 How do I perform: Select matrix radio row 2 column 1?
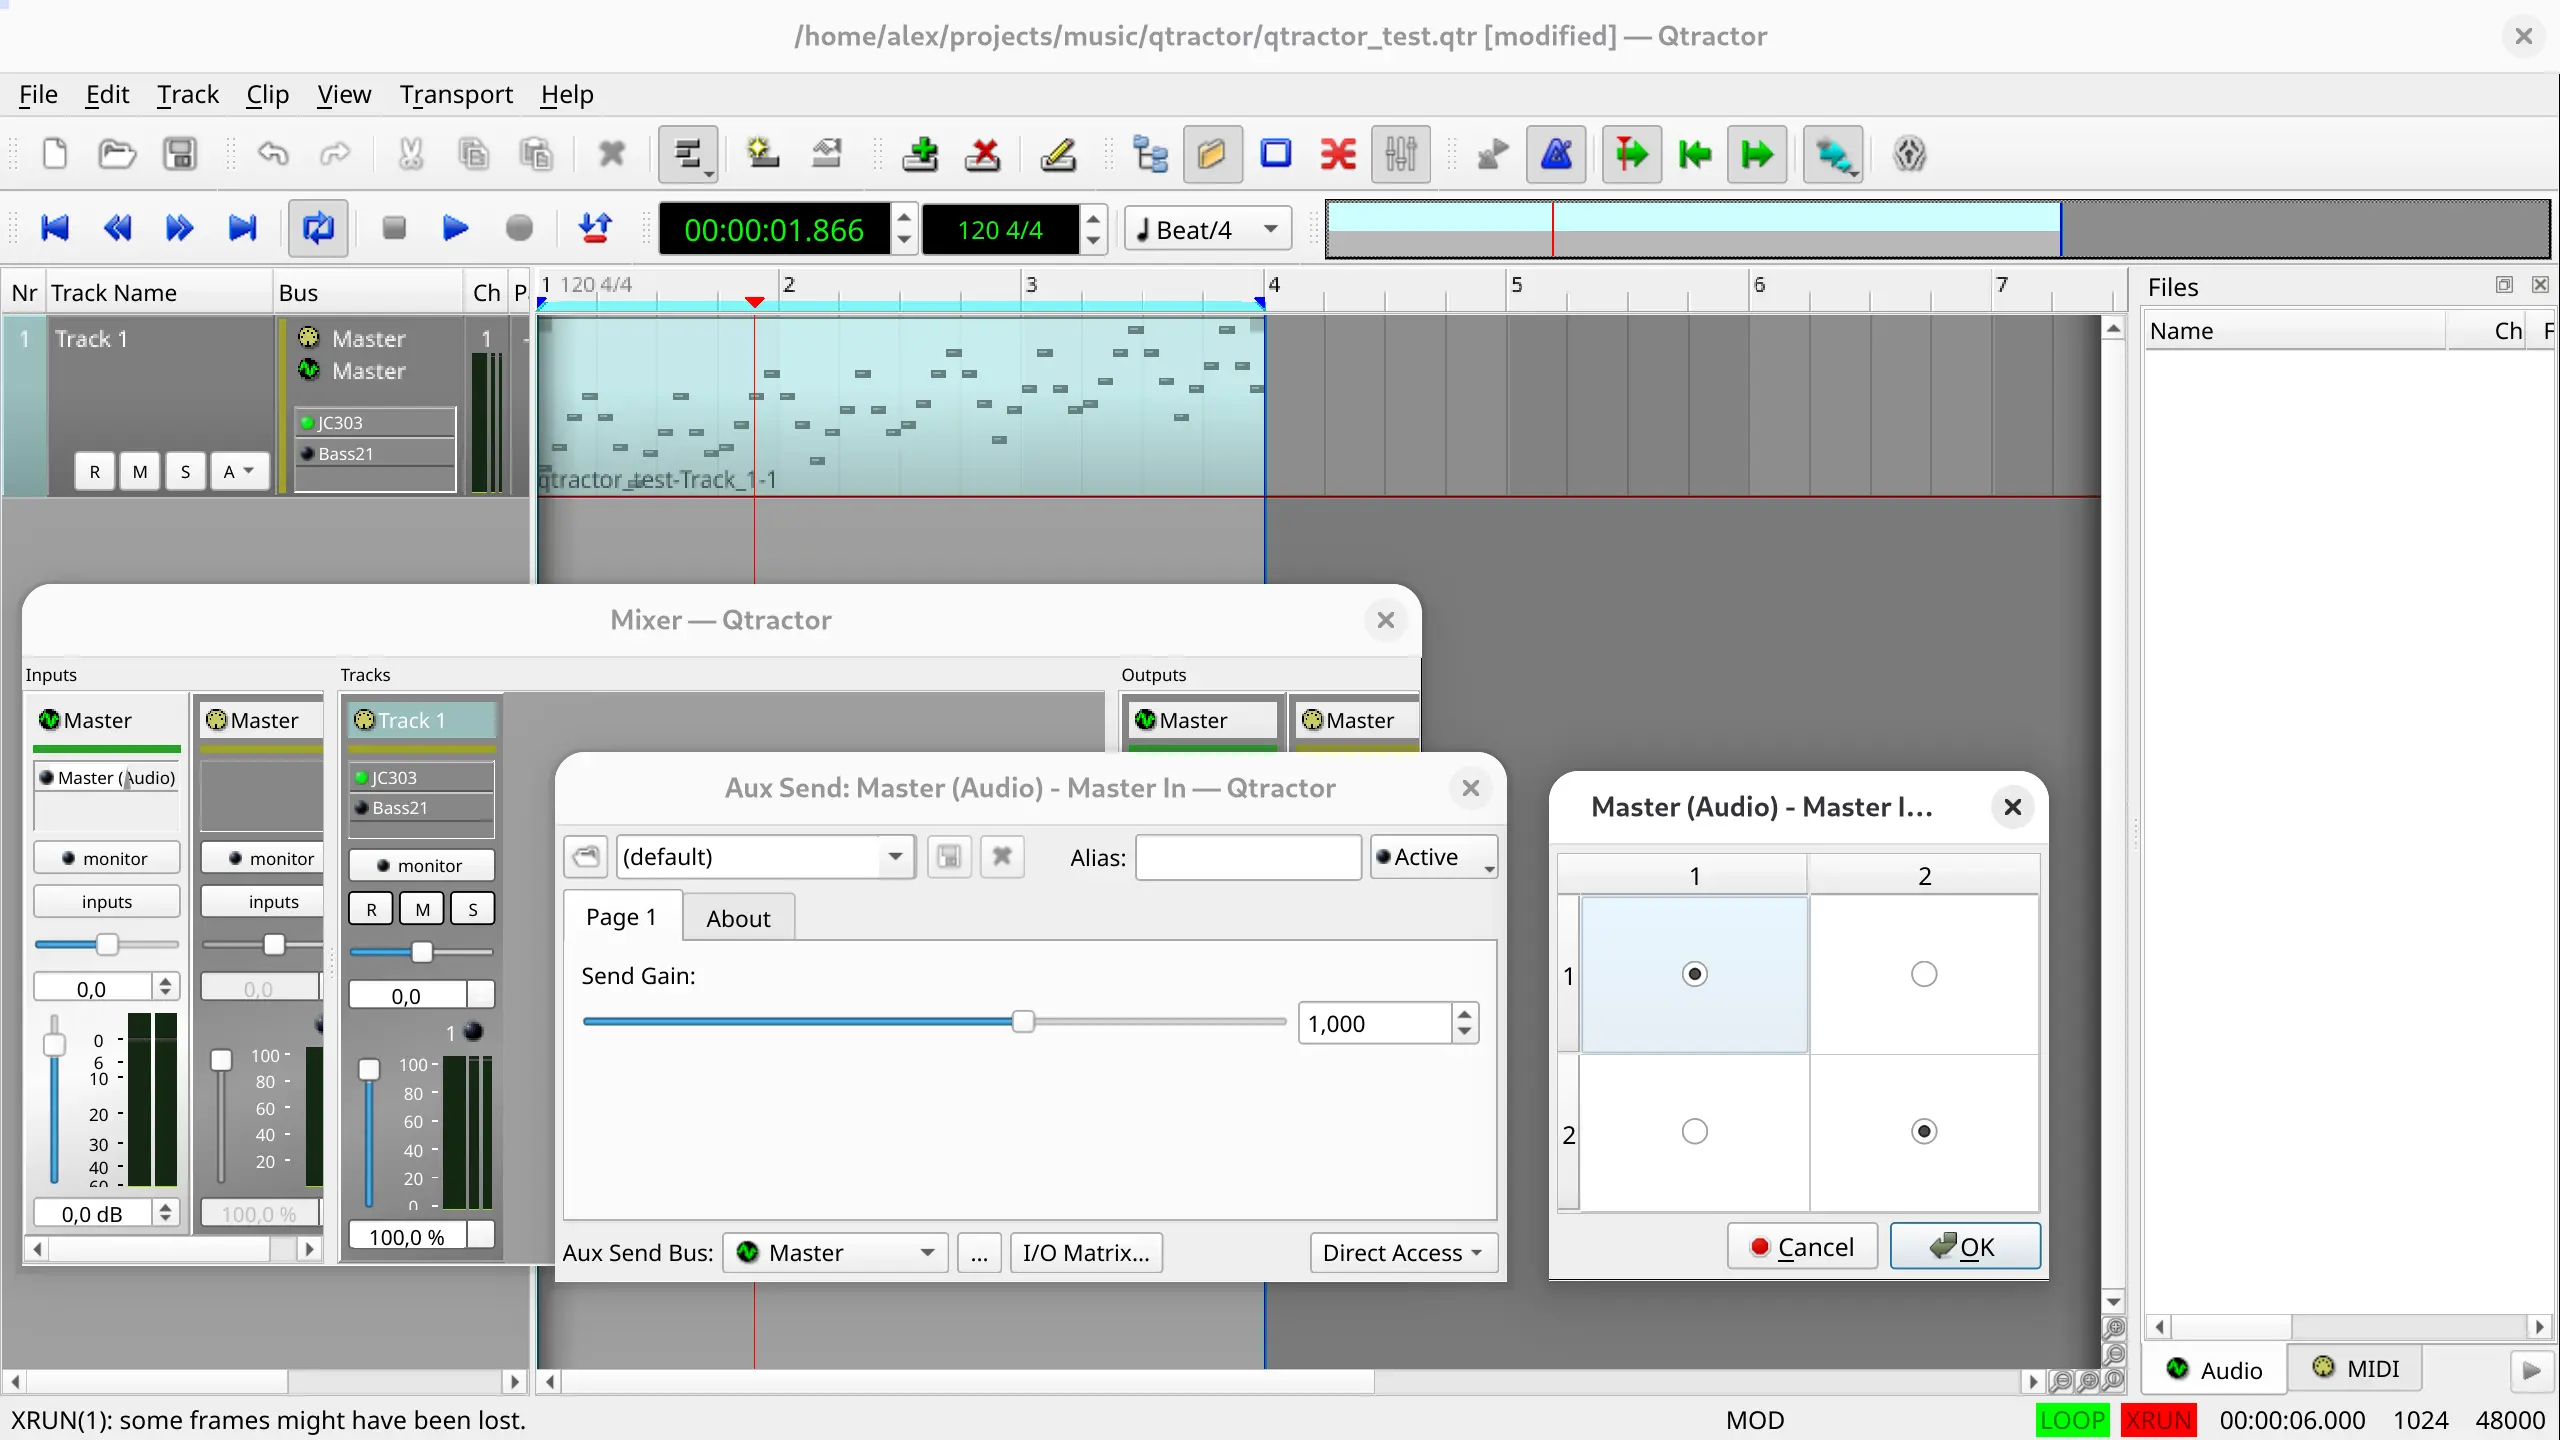click(x=1695, y=1131)
